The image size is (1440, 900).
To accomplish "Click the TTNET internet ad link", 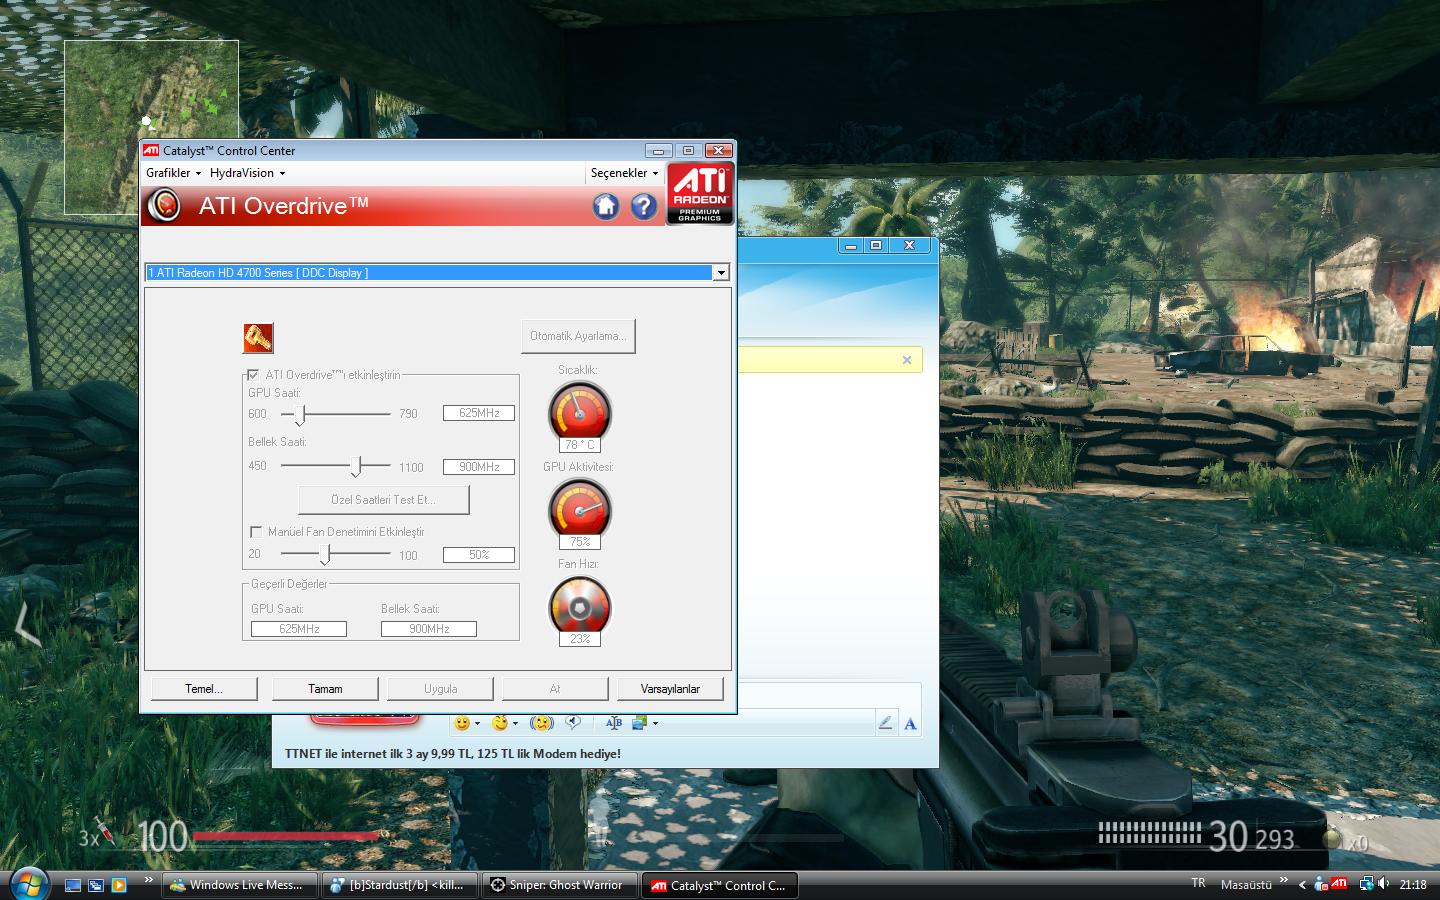I will [453, 754].
